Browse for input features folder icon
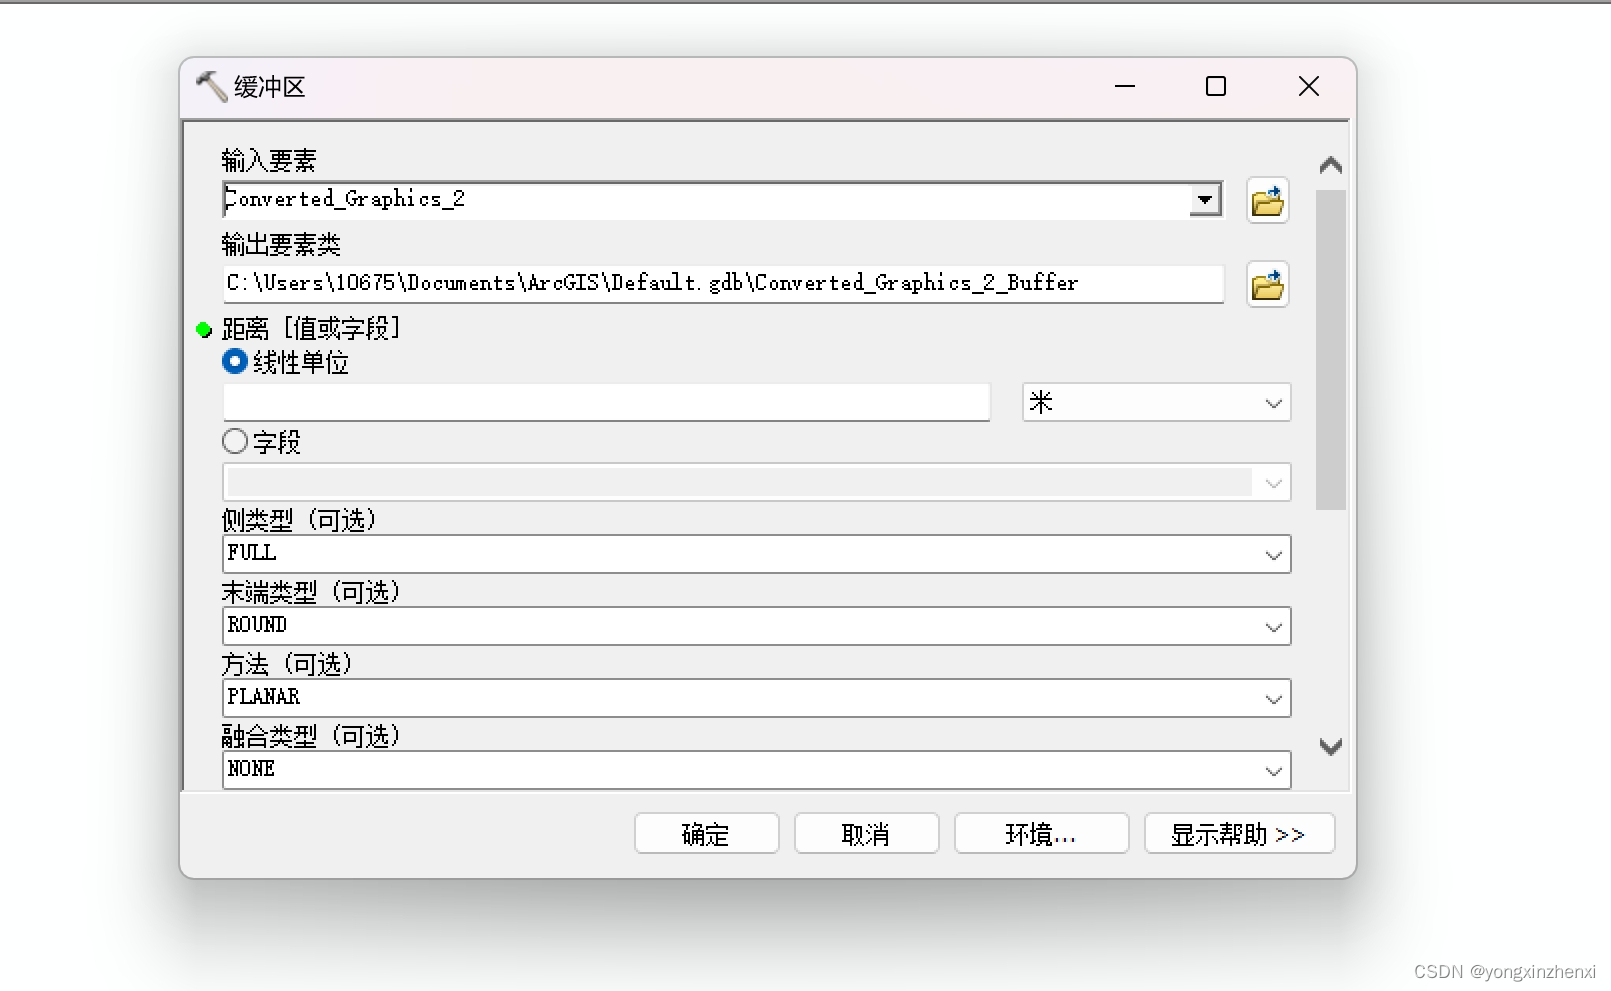The image size is (1611, 991). point(1267,201)
